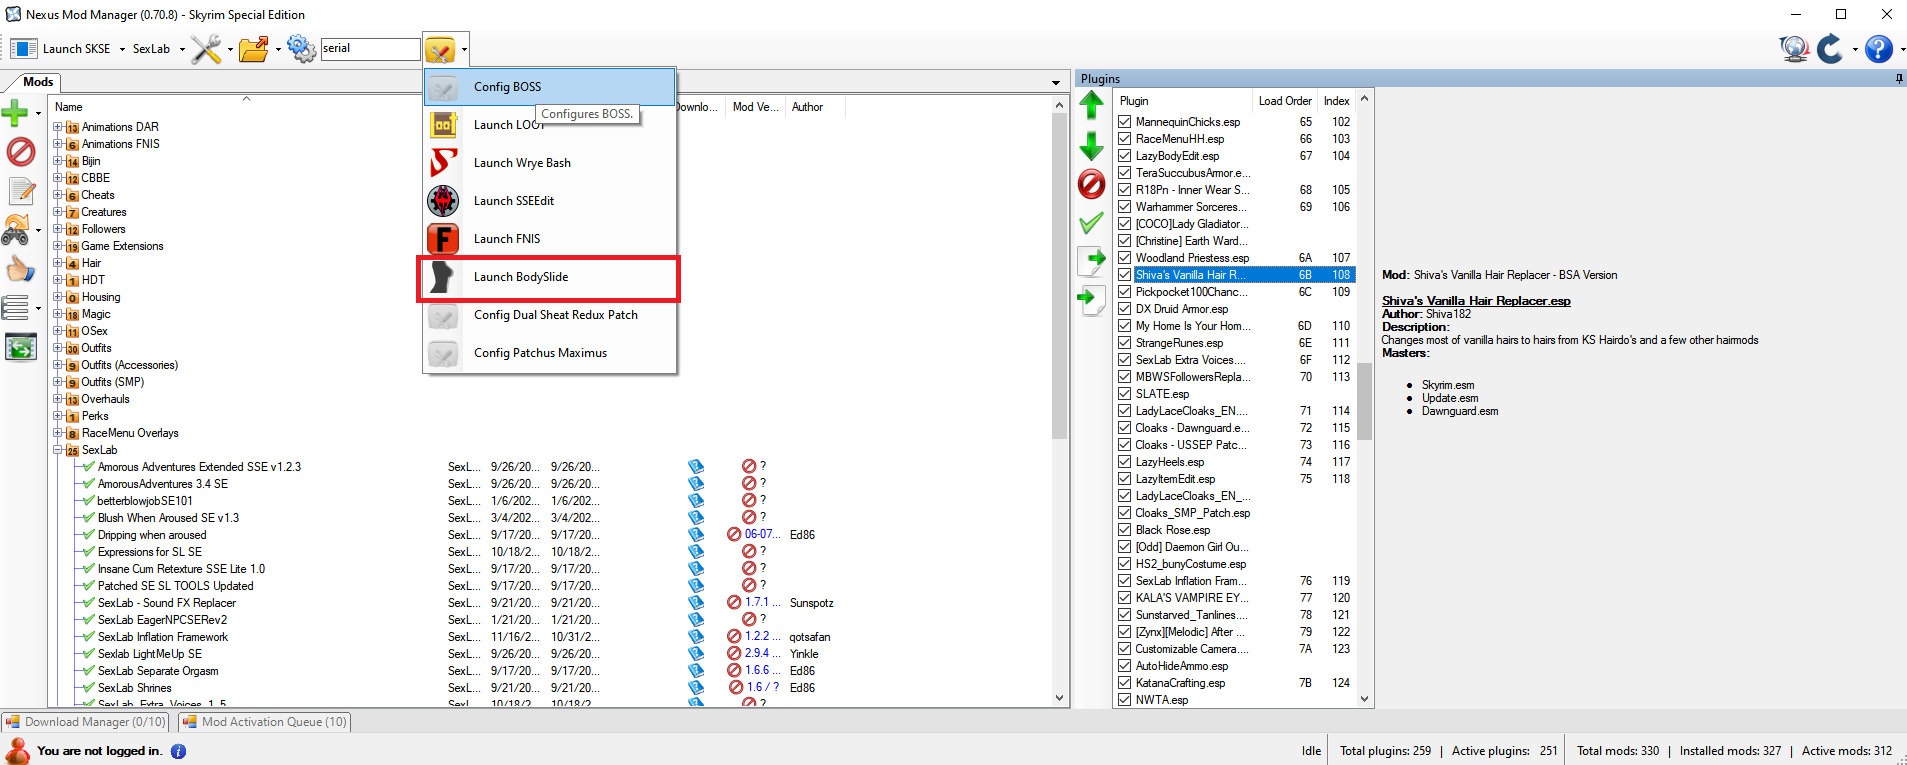Expand the Outfits (SMP) category

coord(58,382)
